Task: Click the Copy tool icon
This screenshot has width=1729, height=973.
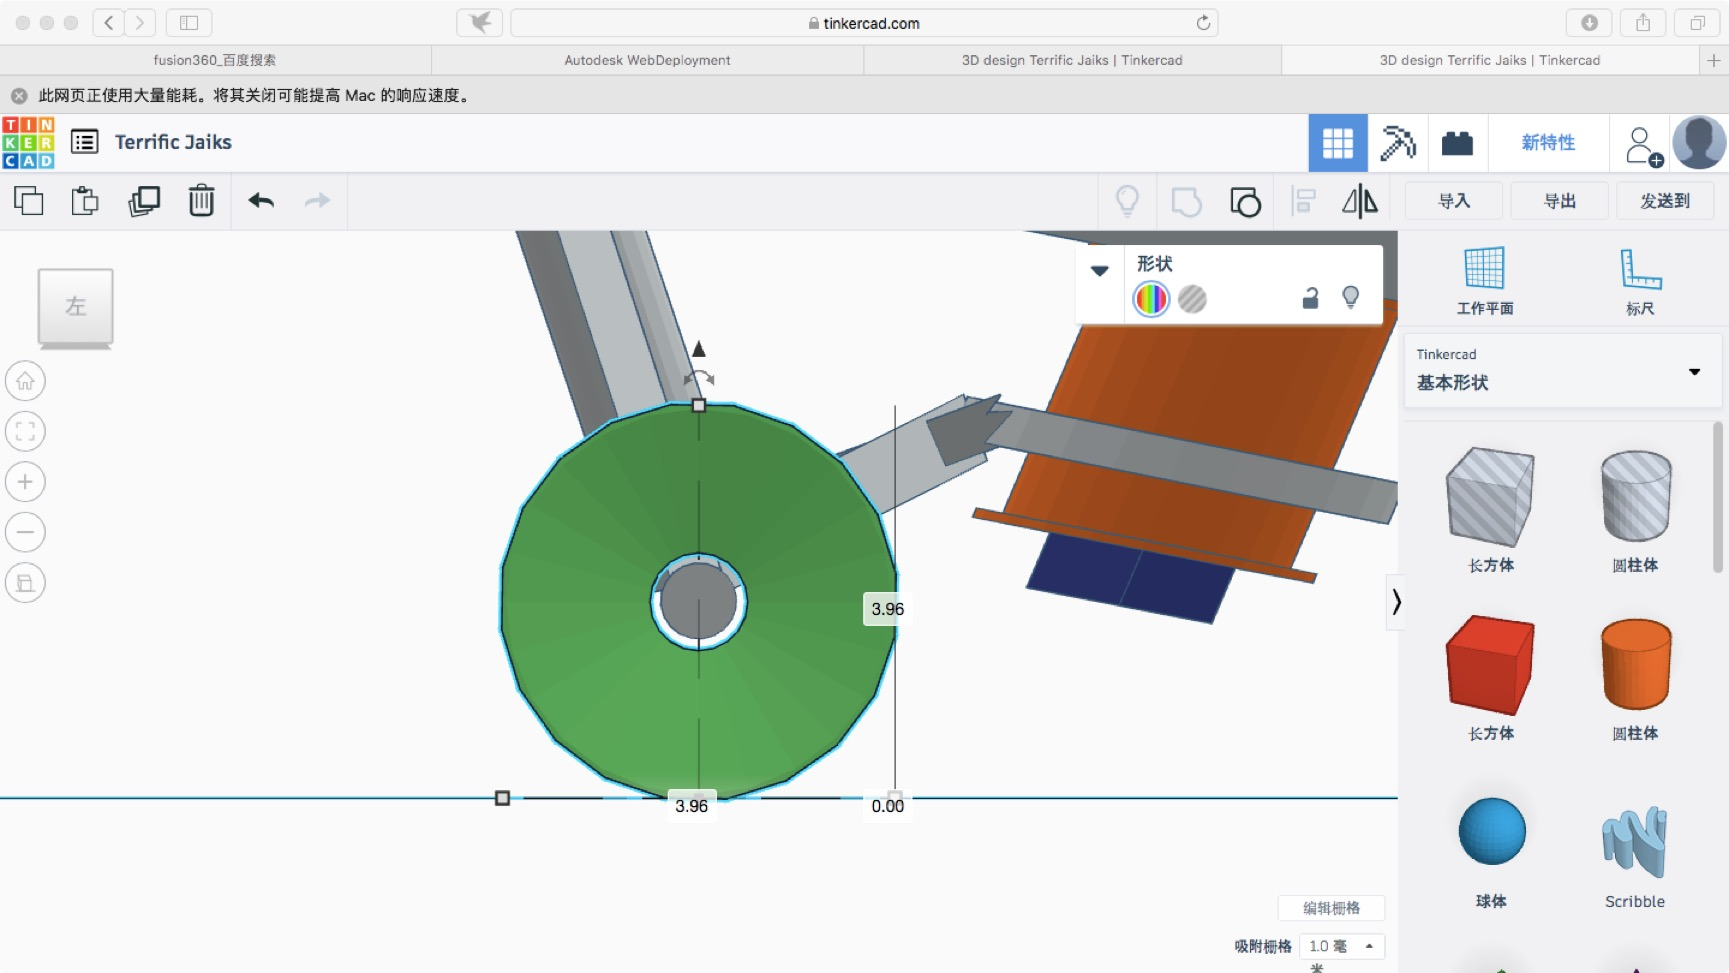Action: 28,201
